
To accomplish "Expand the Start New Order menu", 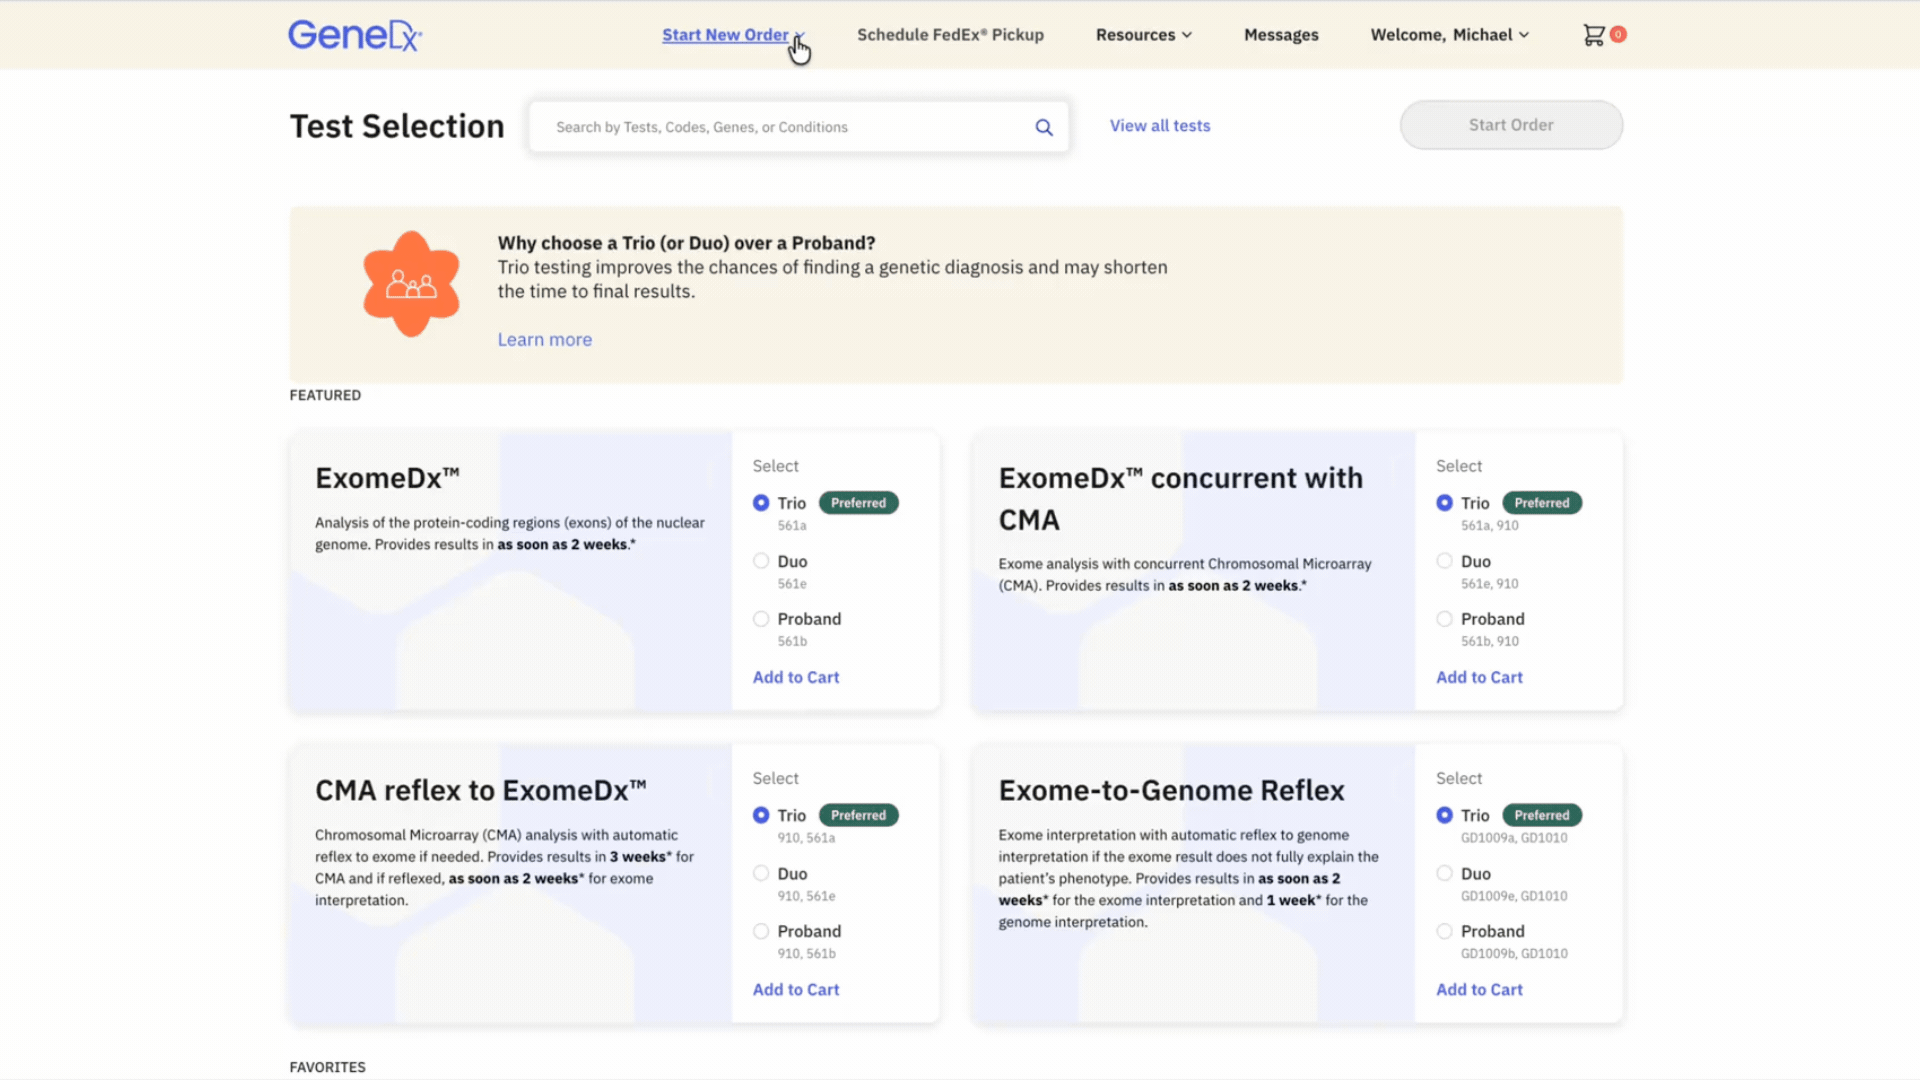I will tap(733, 35).
